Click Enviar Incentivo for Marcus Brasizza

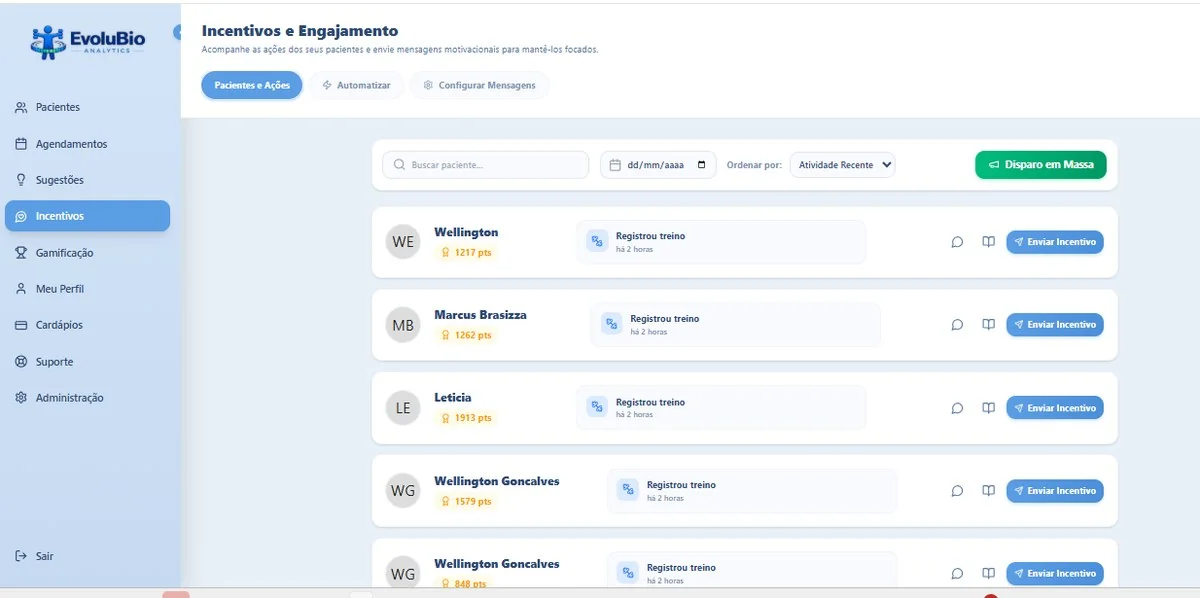click(1055, 325)
